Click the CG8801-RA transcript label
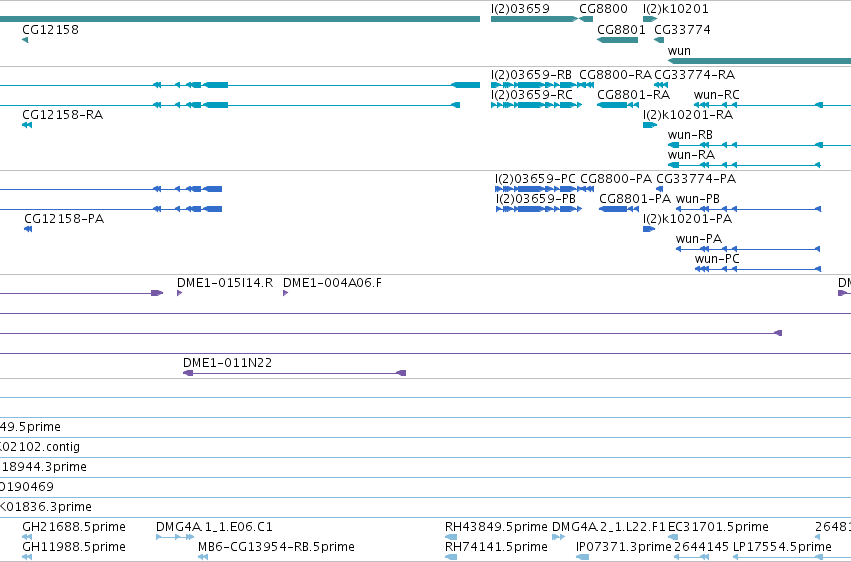Image resolution: width=851 pixels, height=562 pixels. point(633,95)
